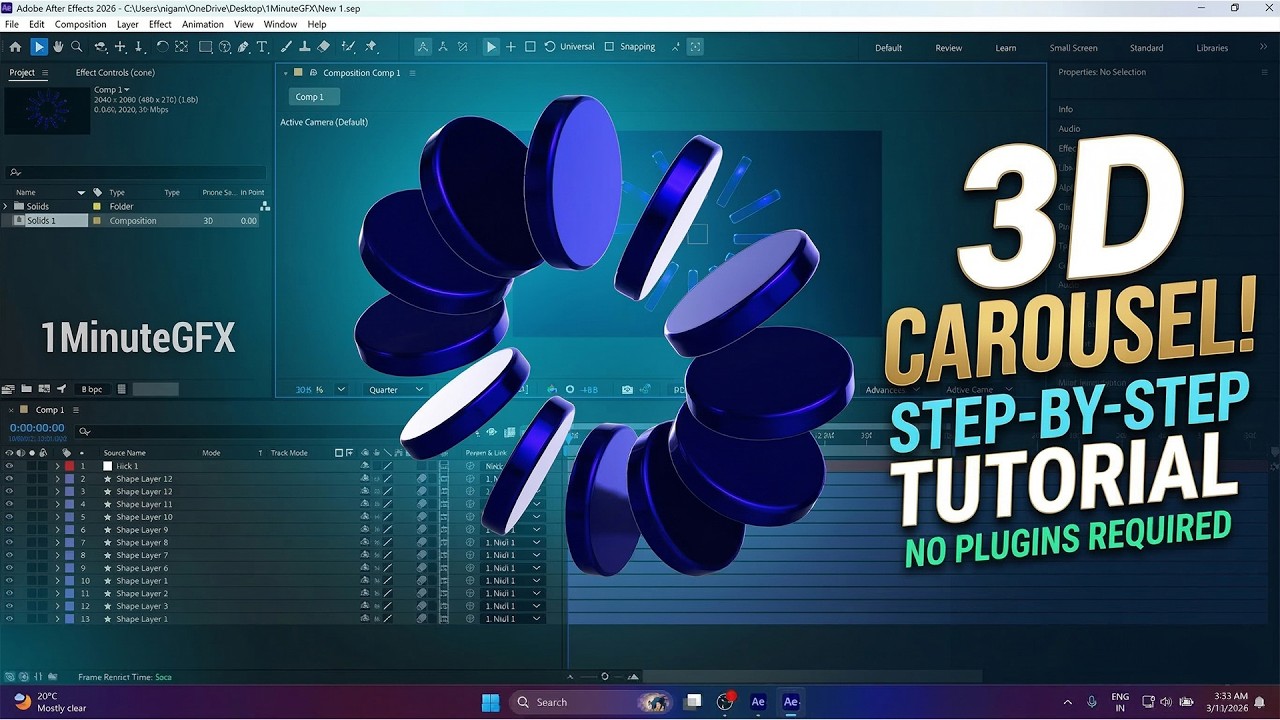Select the Pen tool
Viewport: 1280px width, 720px height.
click(x=243, y=47)
